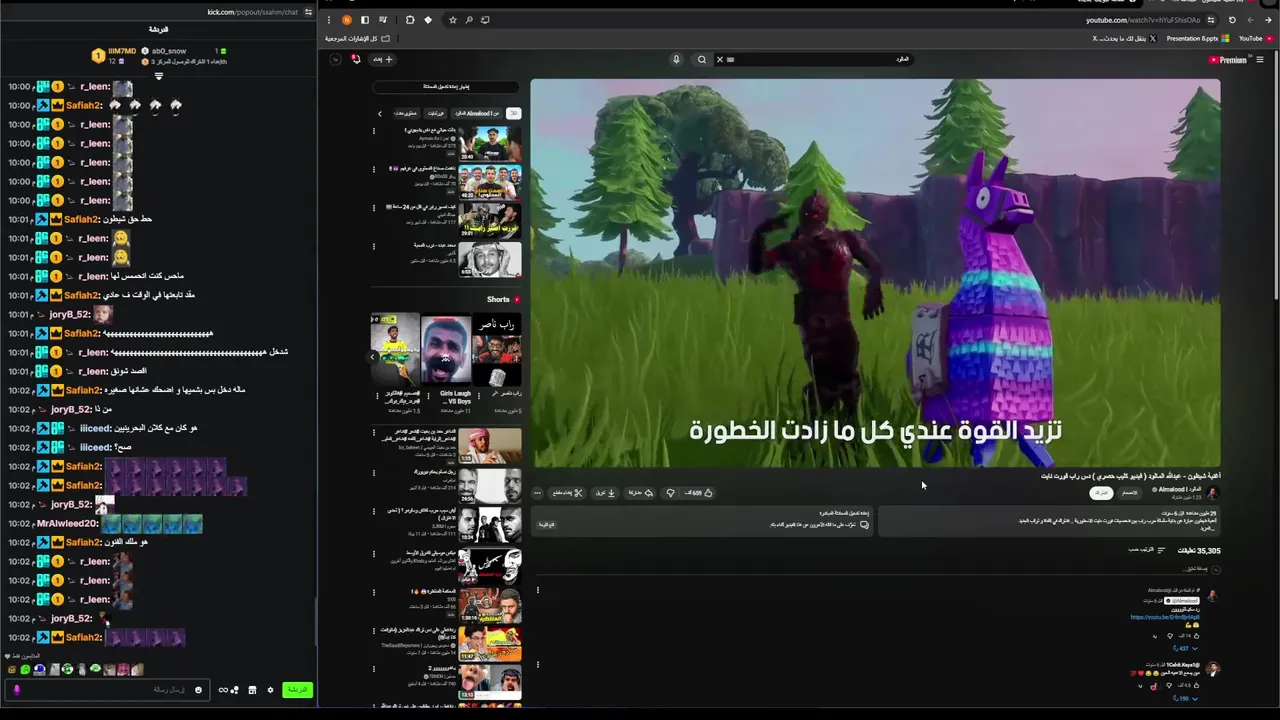
Task: Click username ab0_snow in leaderboard
Action: [169, 51]
